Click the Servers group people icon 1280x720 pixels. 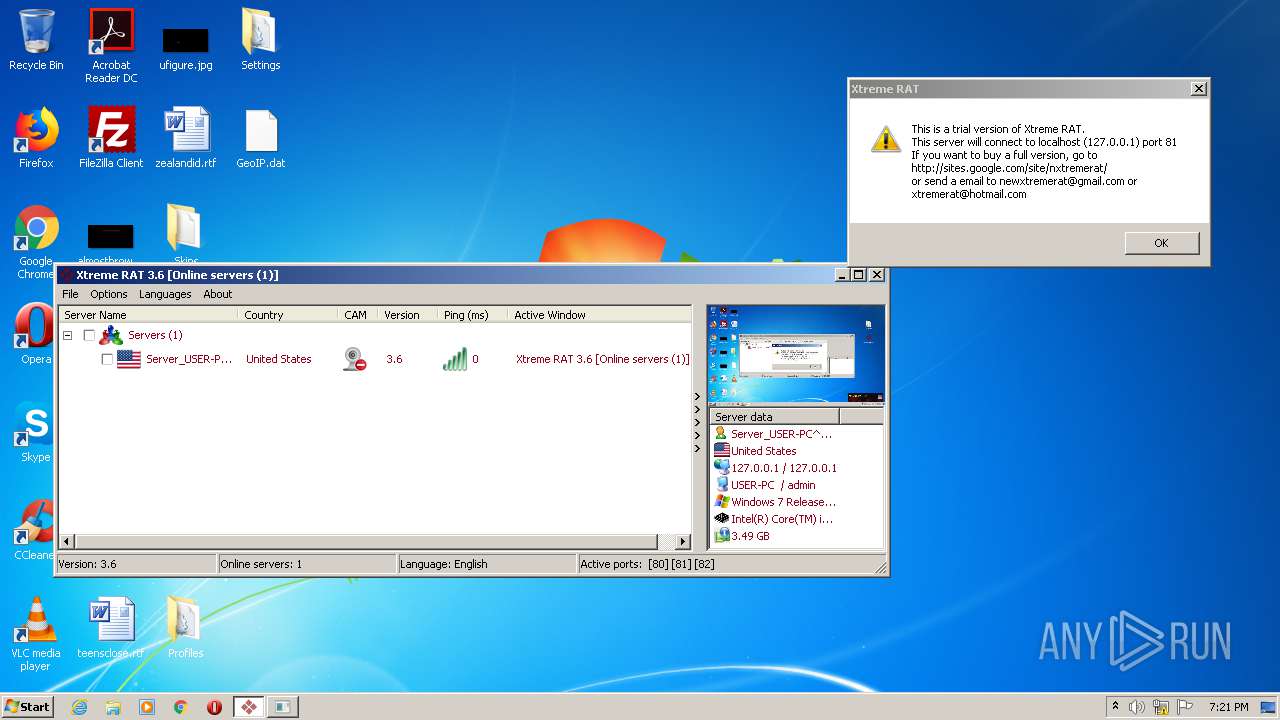point(110,335)
